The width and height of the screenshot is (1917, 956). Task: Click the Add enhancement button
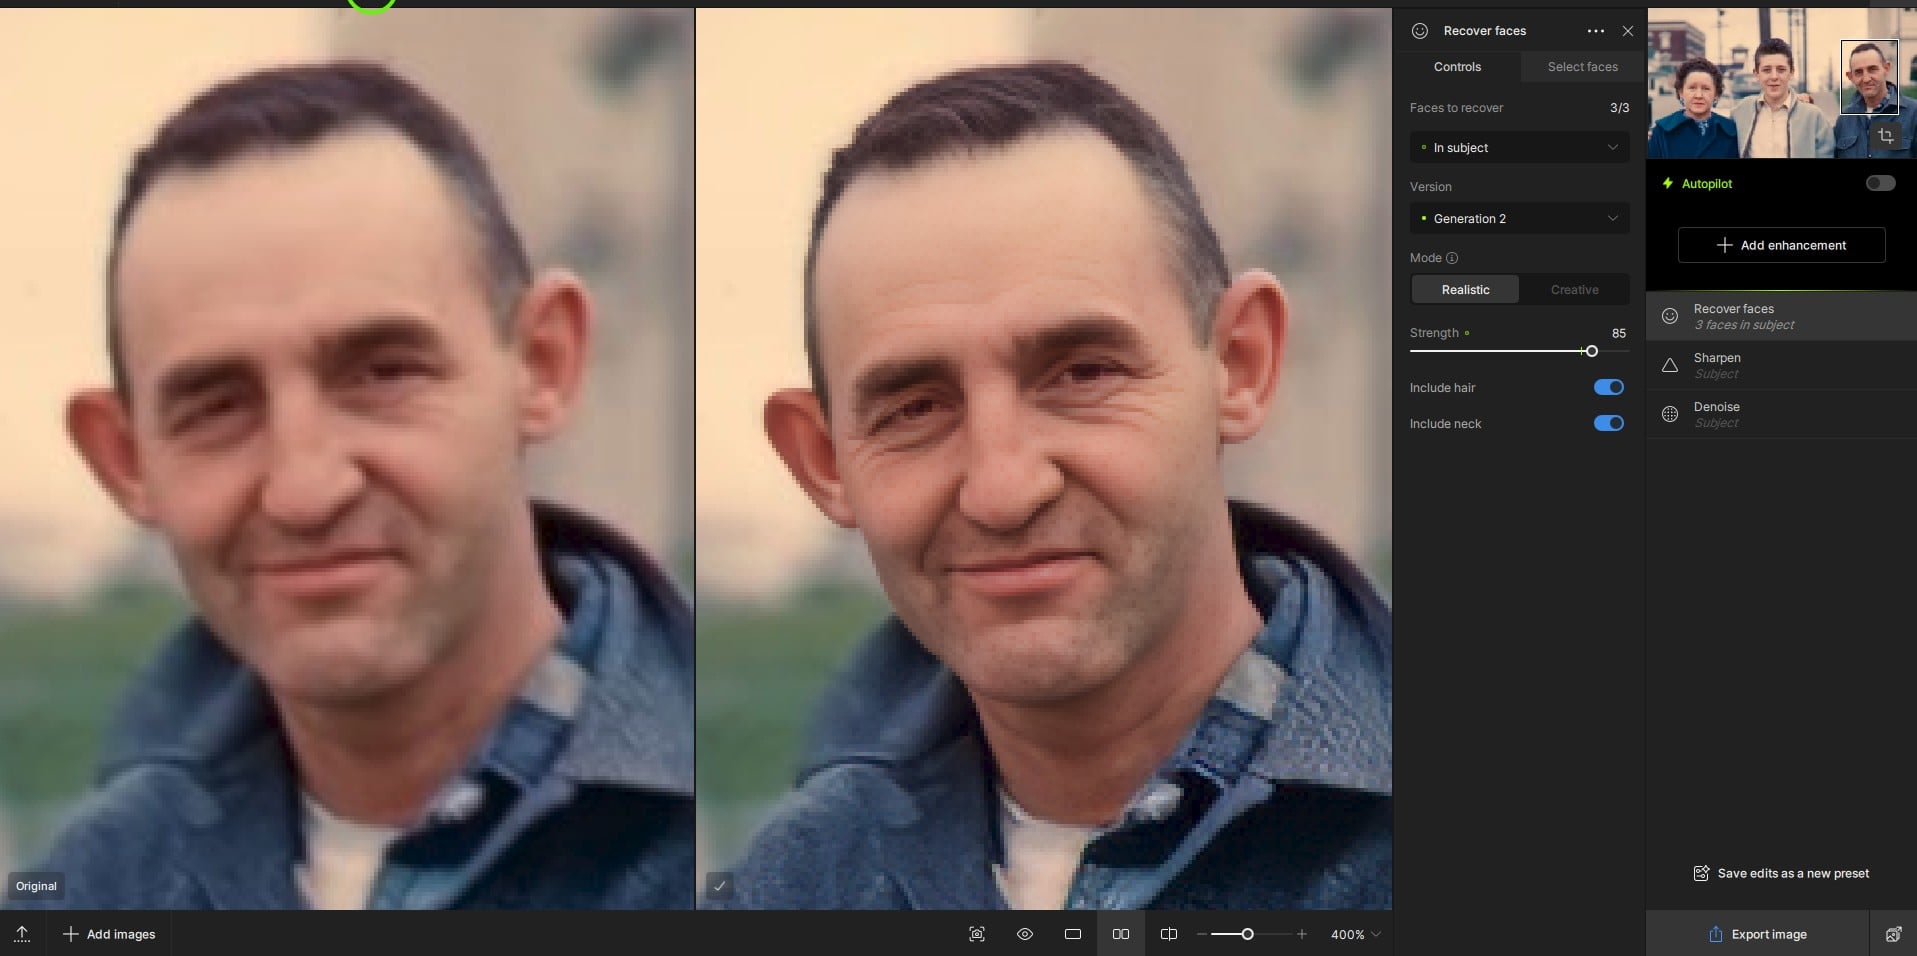coord(1781,245)
